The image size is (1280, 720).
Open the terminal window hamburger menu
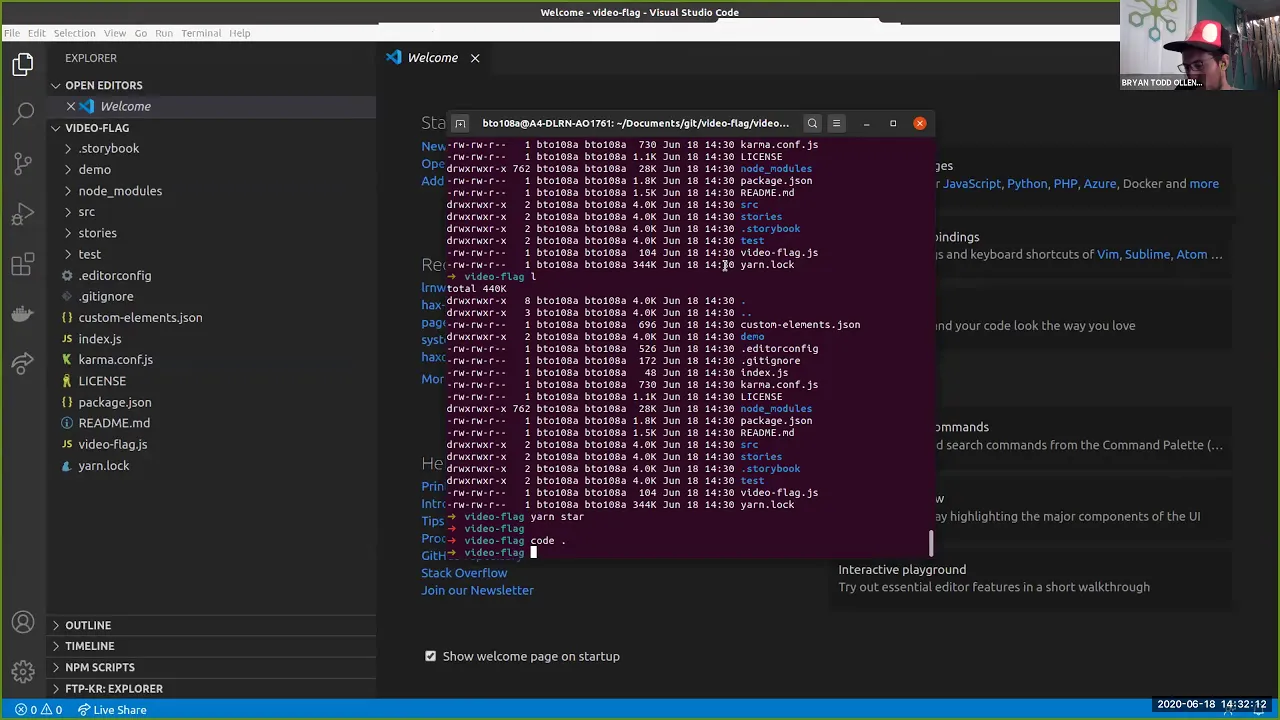[x=837, y=123]
